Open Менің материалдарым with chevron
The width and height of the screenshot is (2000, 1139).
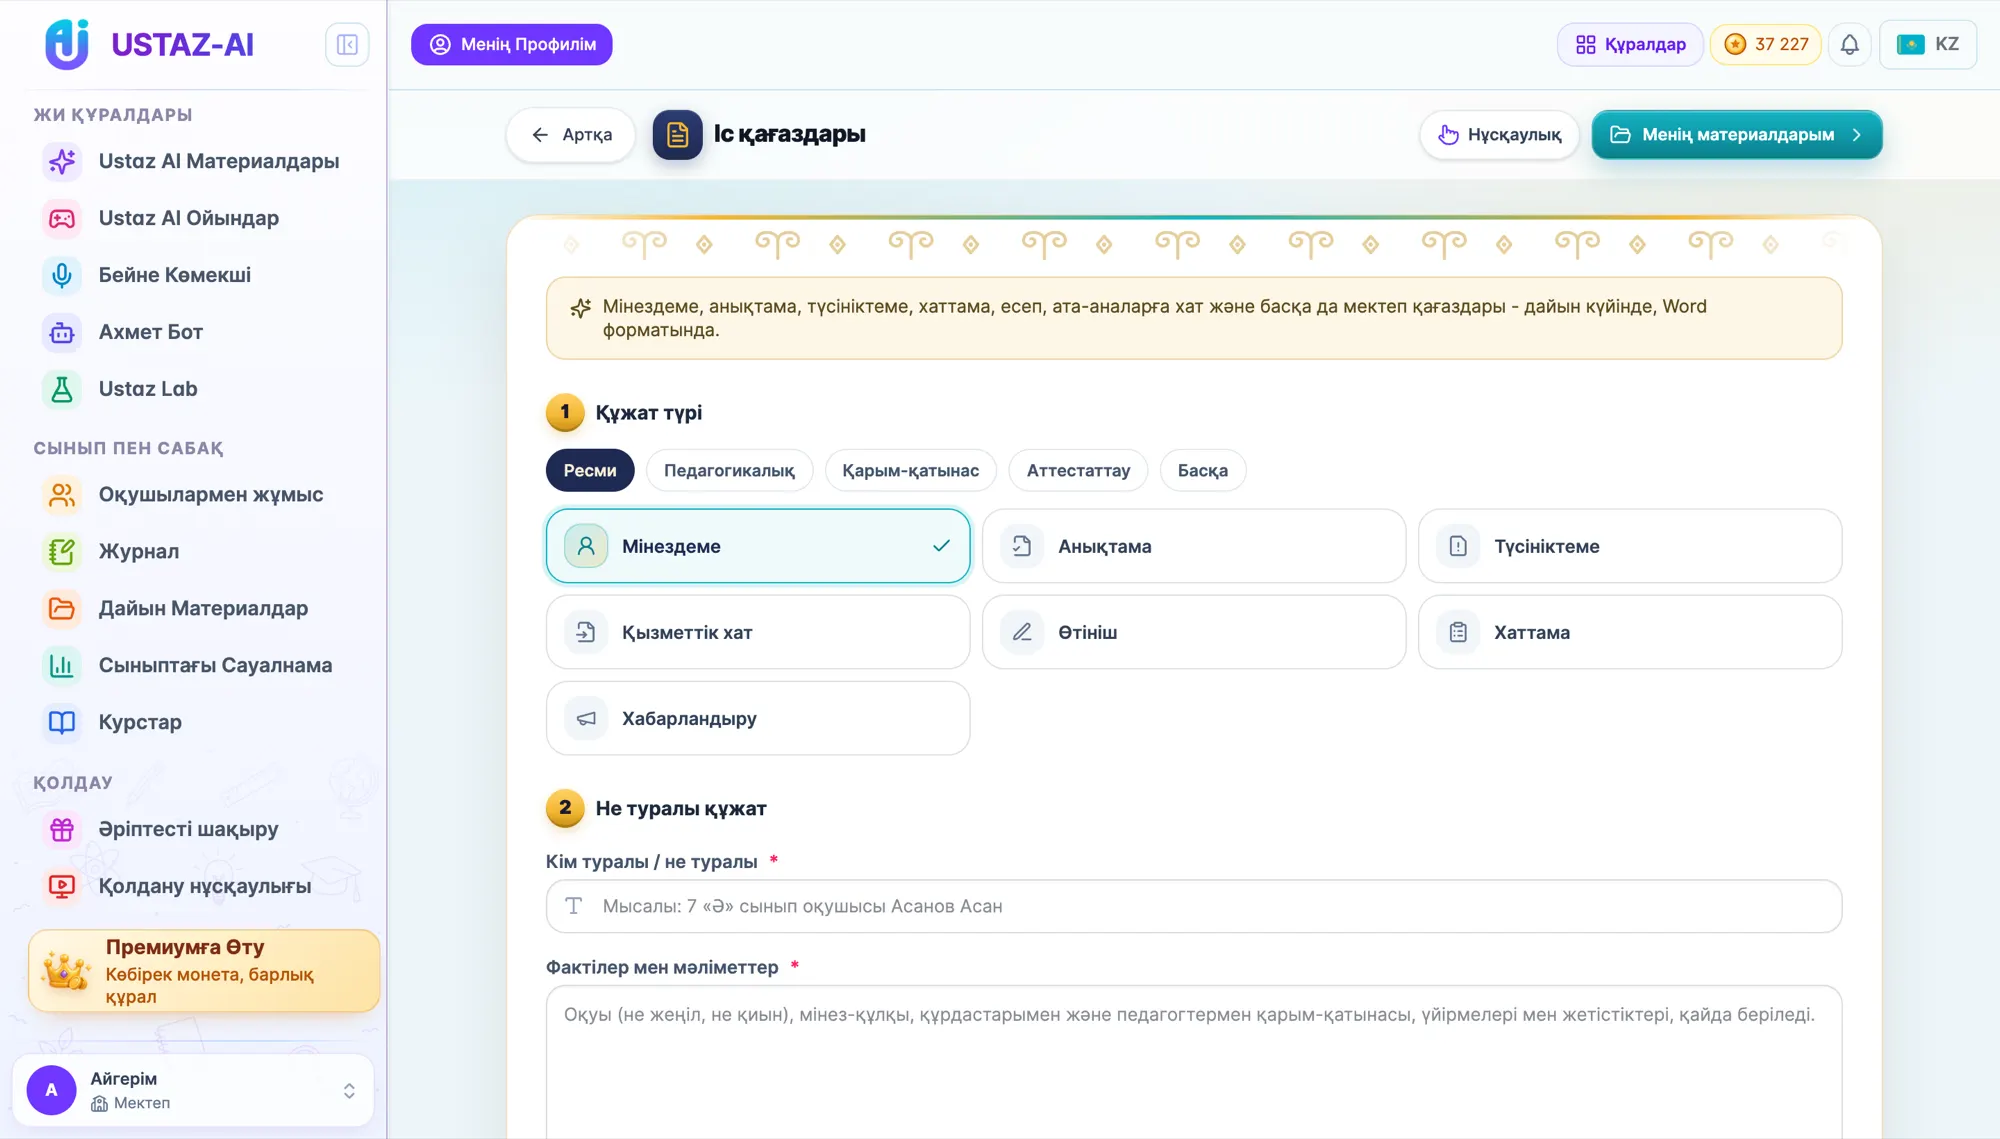pos(1737,135)
